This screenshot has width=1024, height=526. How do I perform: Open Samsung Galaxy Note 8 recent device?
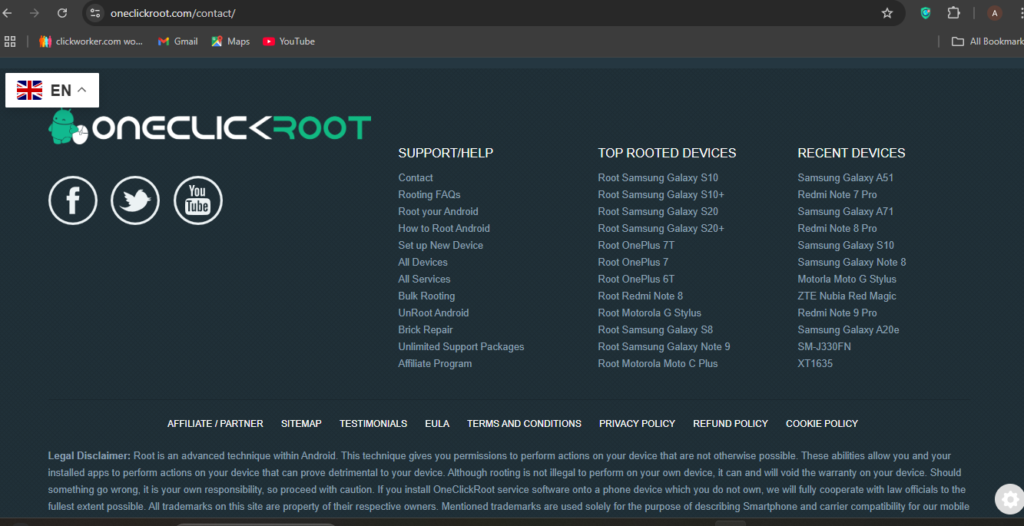click(x=852, y=263)
